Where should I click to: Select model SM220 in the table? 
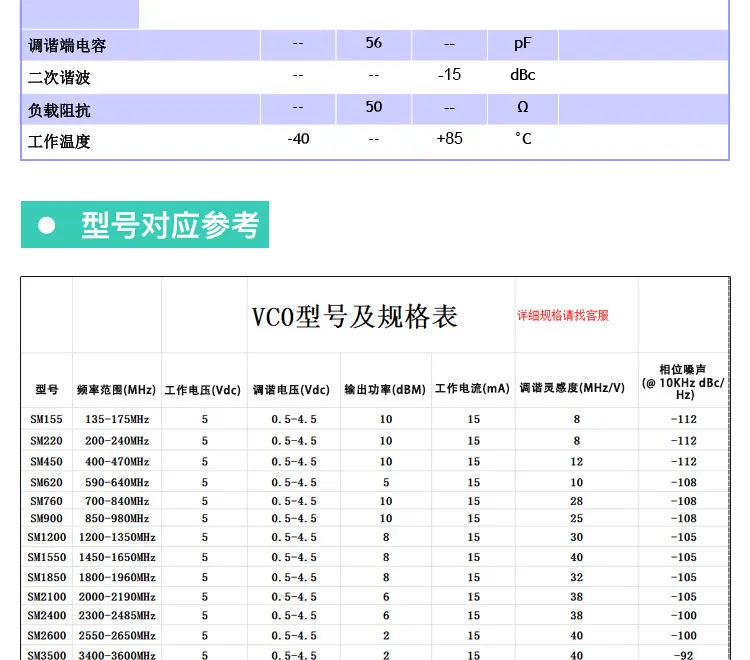[46, 441]
